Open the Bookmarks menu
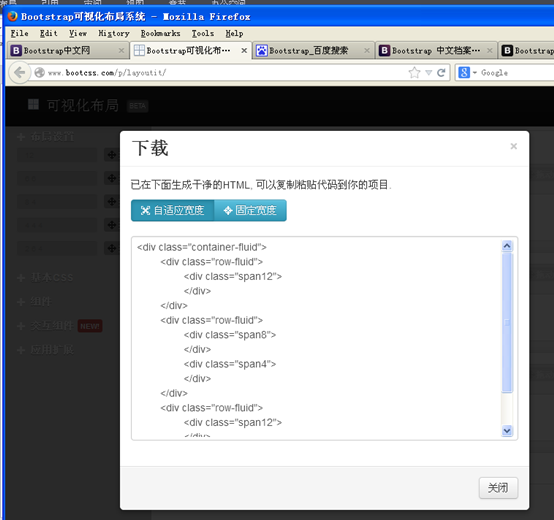This screenshot has height=520, width=554. [160, 34]
